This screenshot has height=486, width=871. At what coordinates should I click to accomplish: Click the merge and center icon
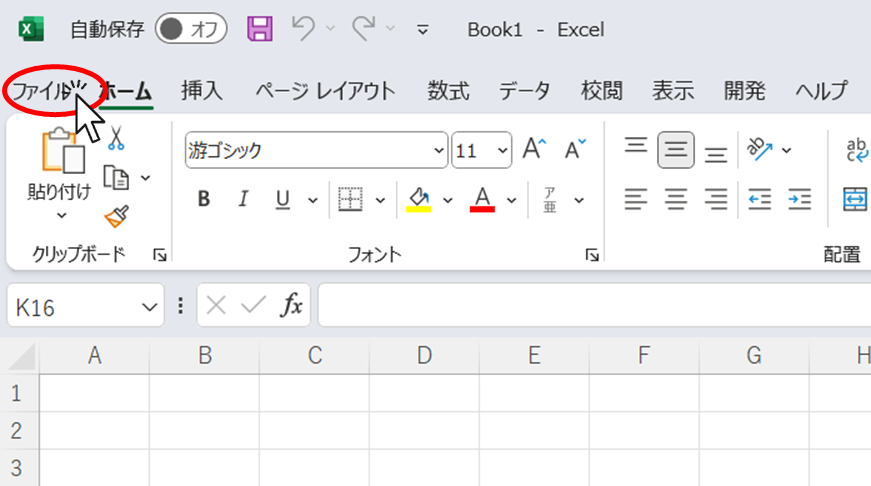tap(855, 199)
